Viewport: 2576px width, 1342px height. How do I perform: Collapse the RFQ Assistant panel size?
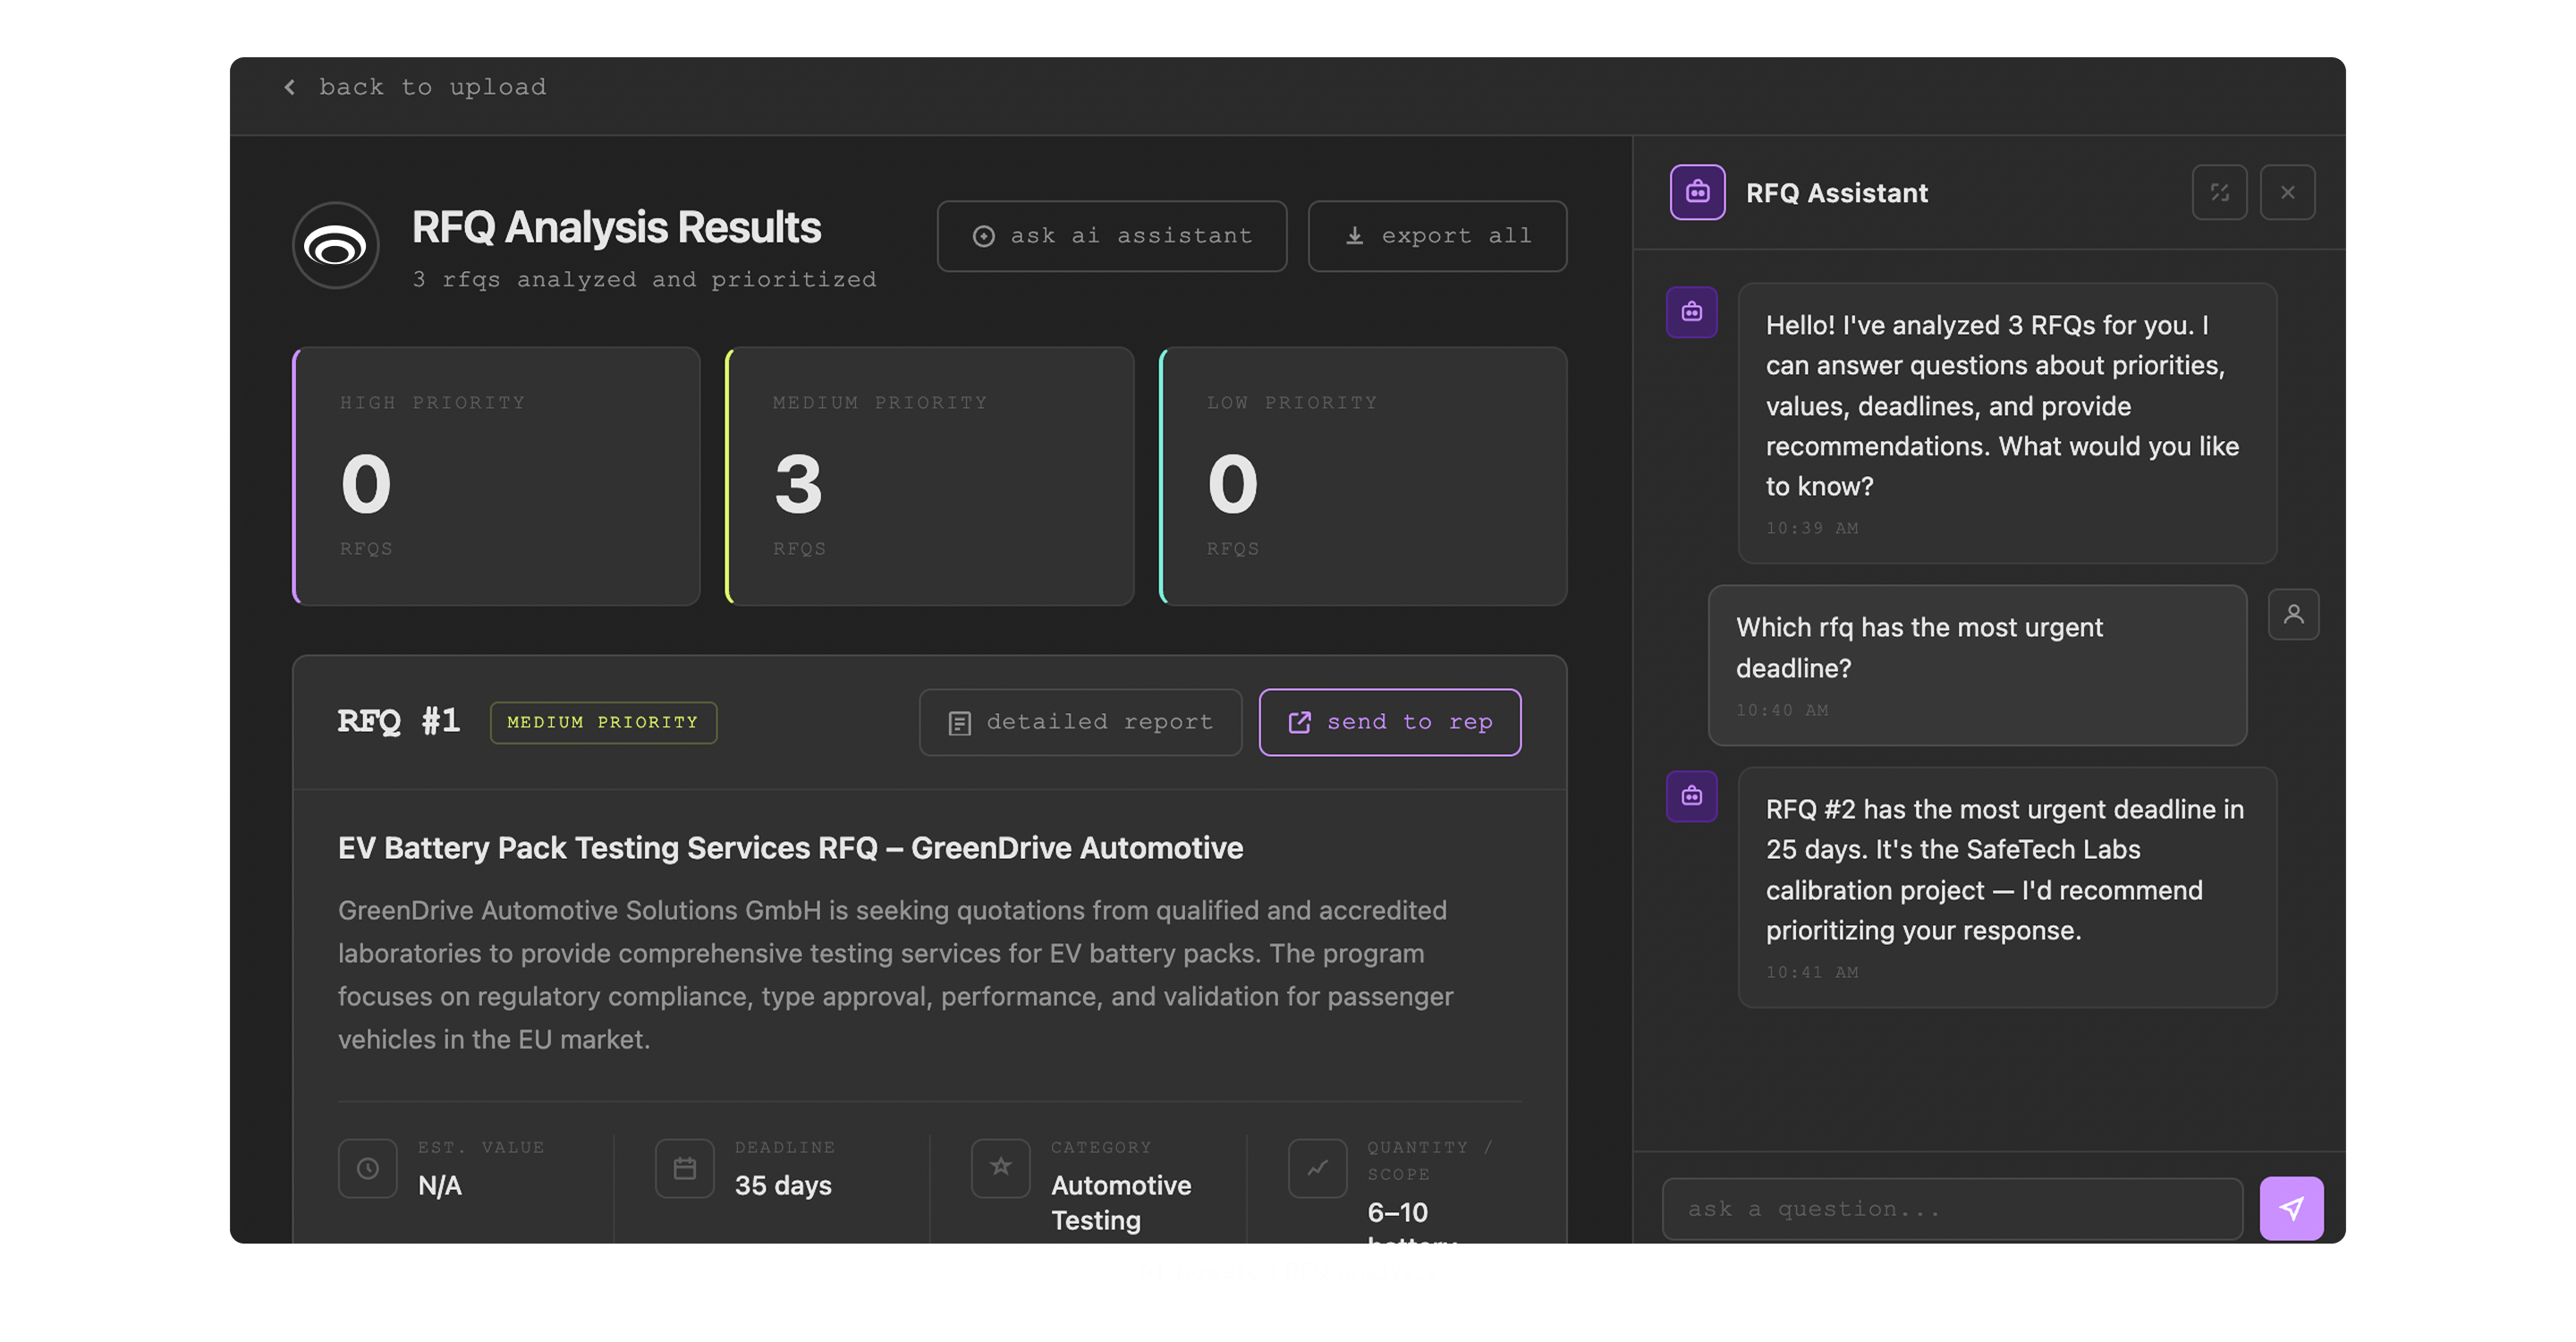2219,192
